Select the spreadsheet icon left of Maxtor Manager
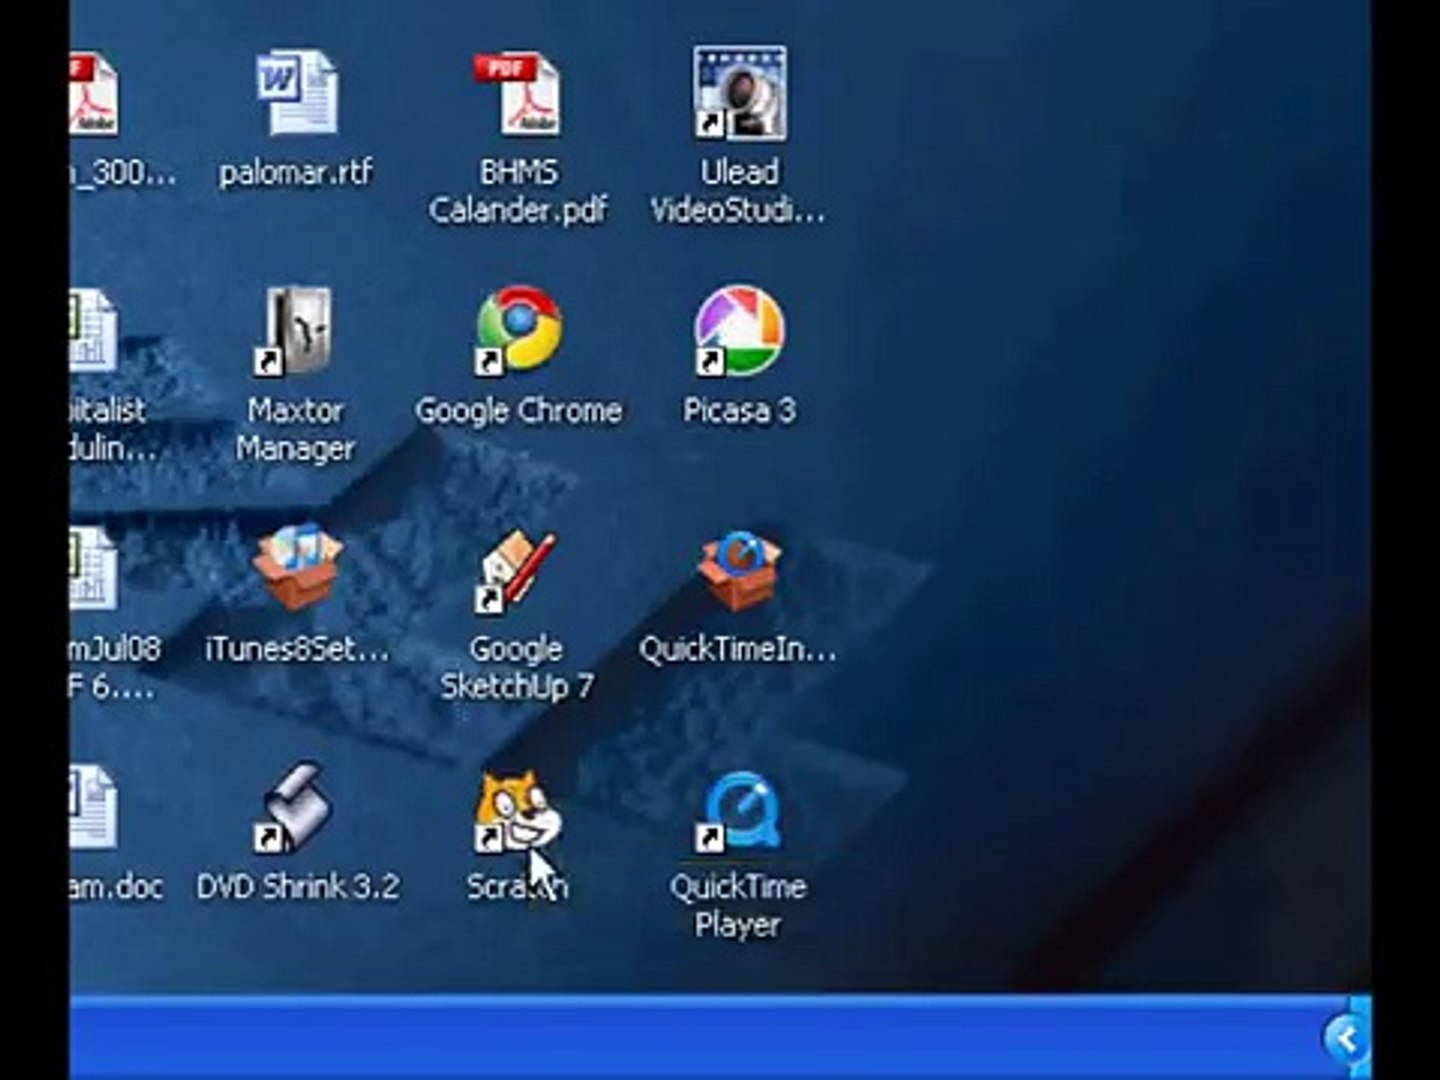 pos(93,331)
